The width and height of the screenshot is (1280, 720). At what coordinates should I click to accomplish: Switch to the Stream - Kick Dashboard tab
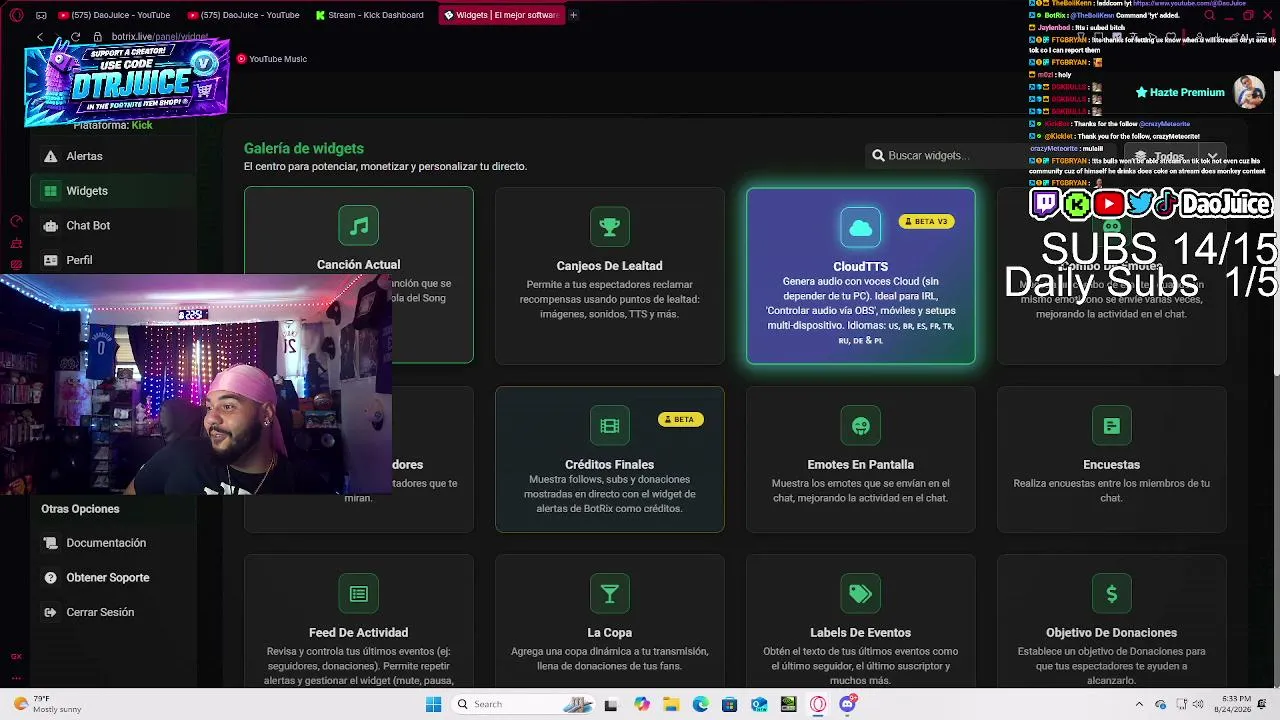(370, 15)
